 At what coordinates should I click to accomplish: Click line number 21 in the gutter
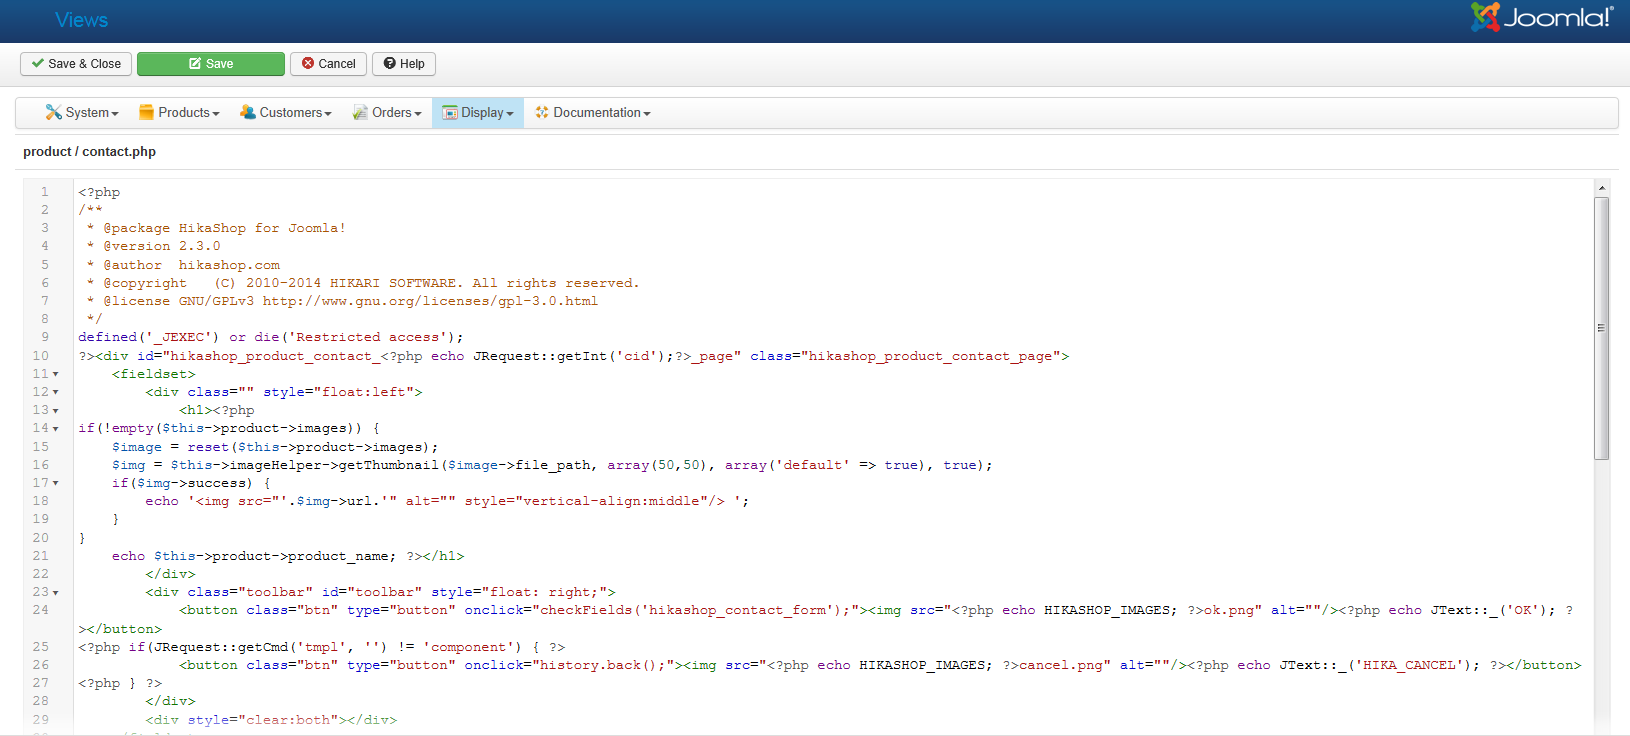[40, 556]
